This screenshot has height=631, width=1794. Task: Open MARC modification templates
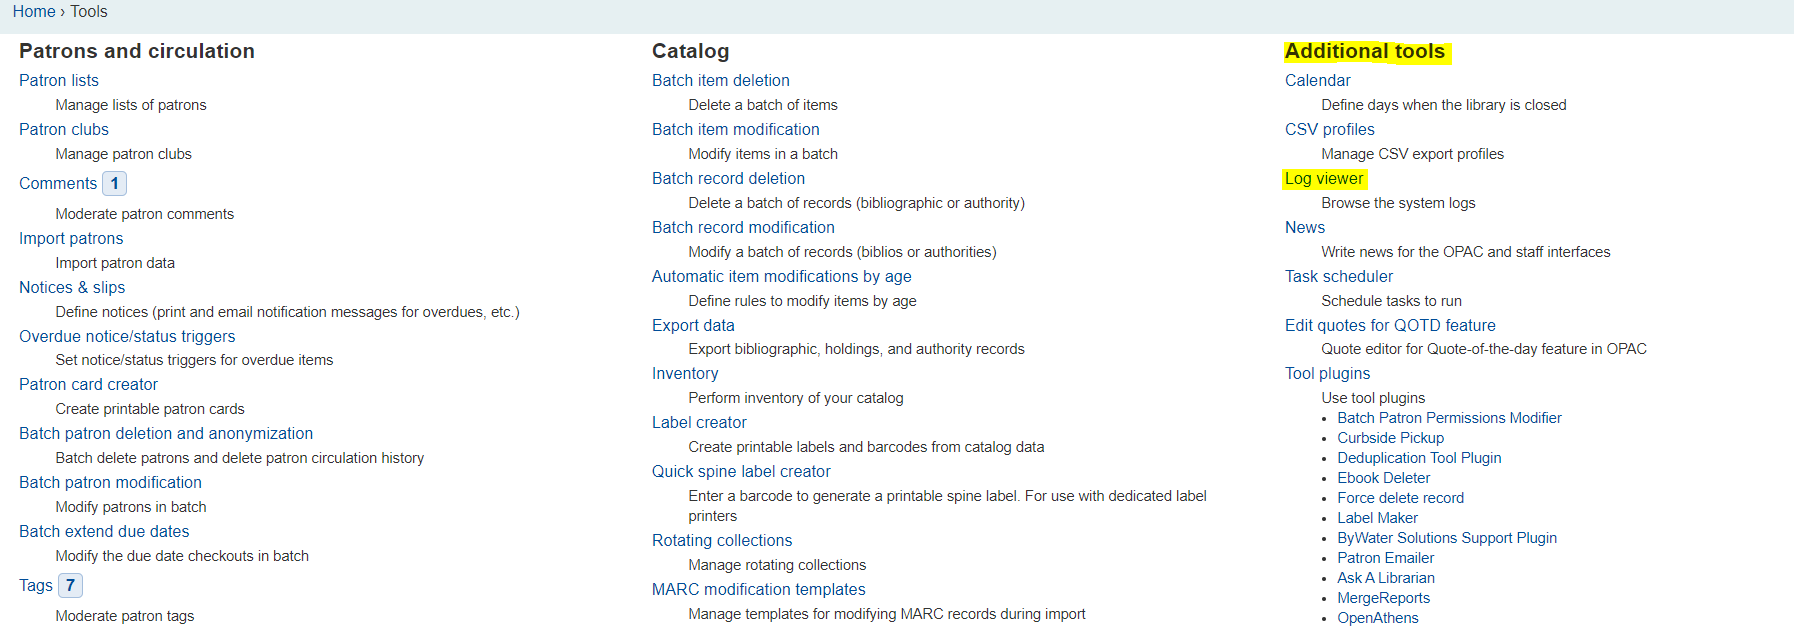pos(758,589)
